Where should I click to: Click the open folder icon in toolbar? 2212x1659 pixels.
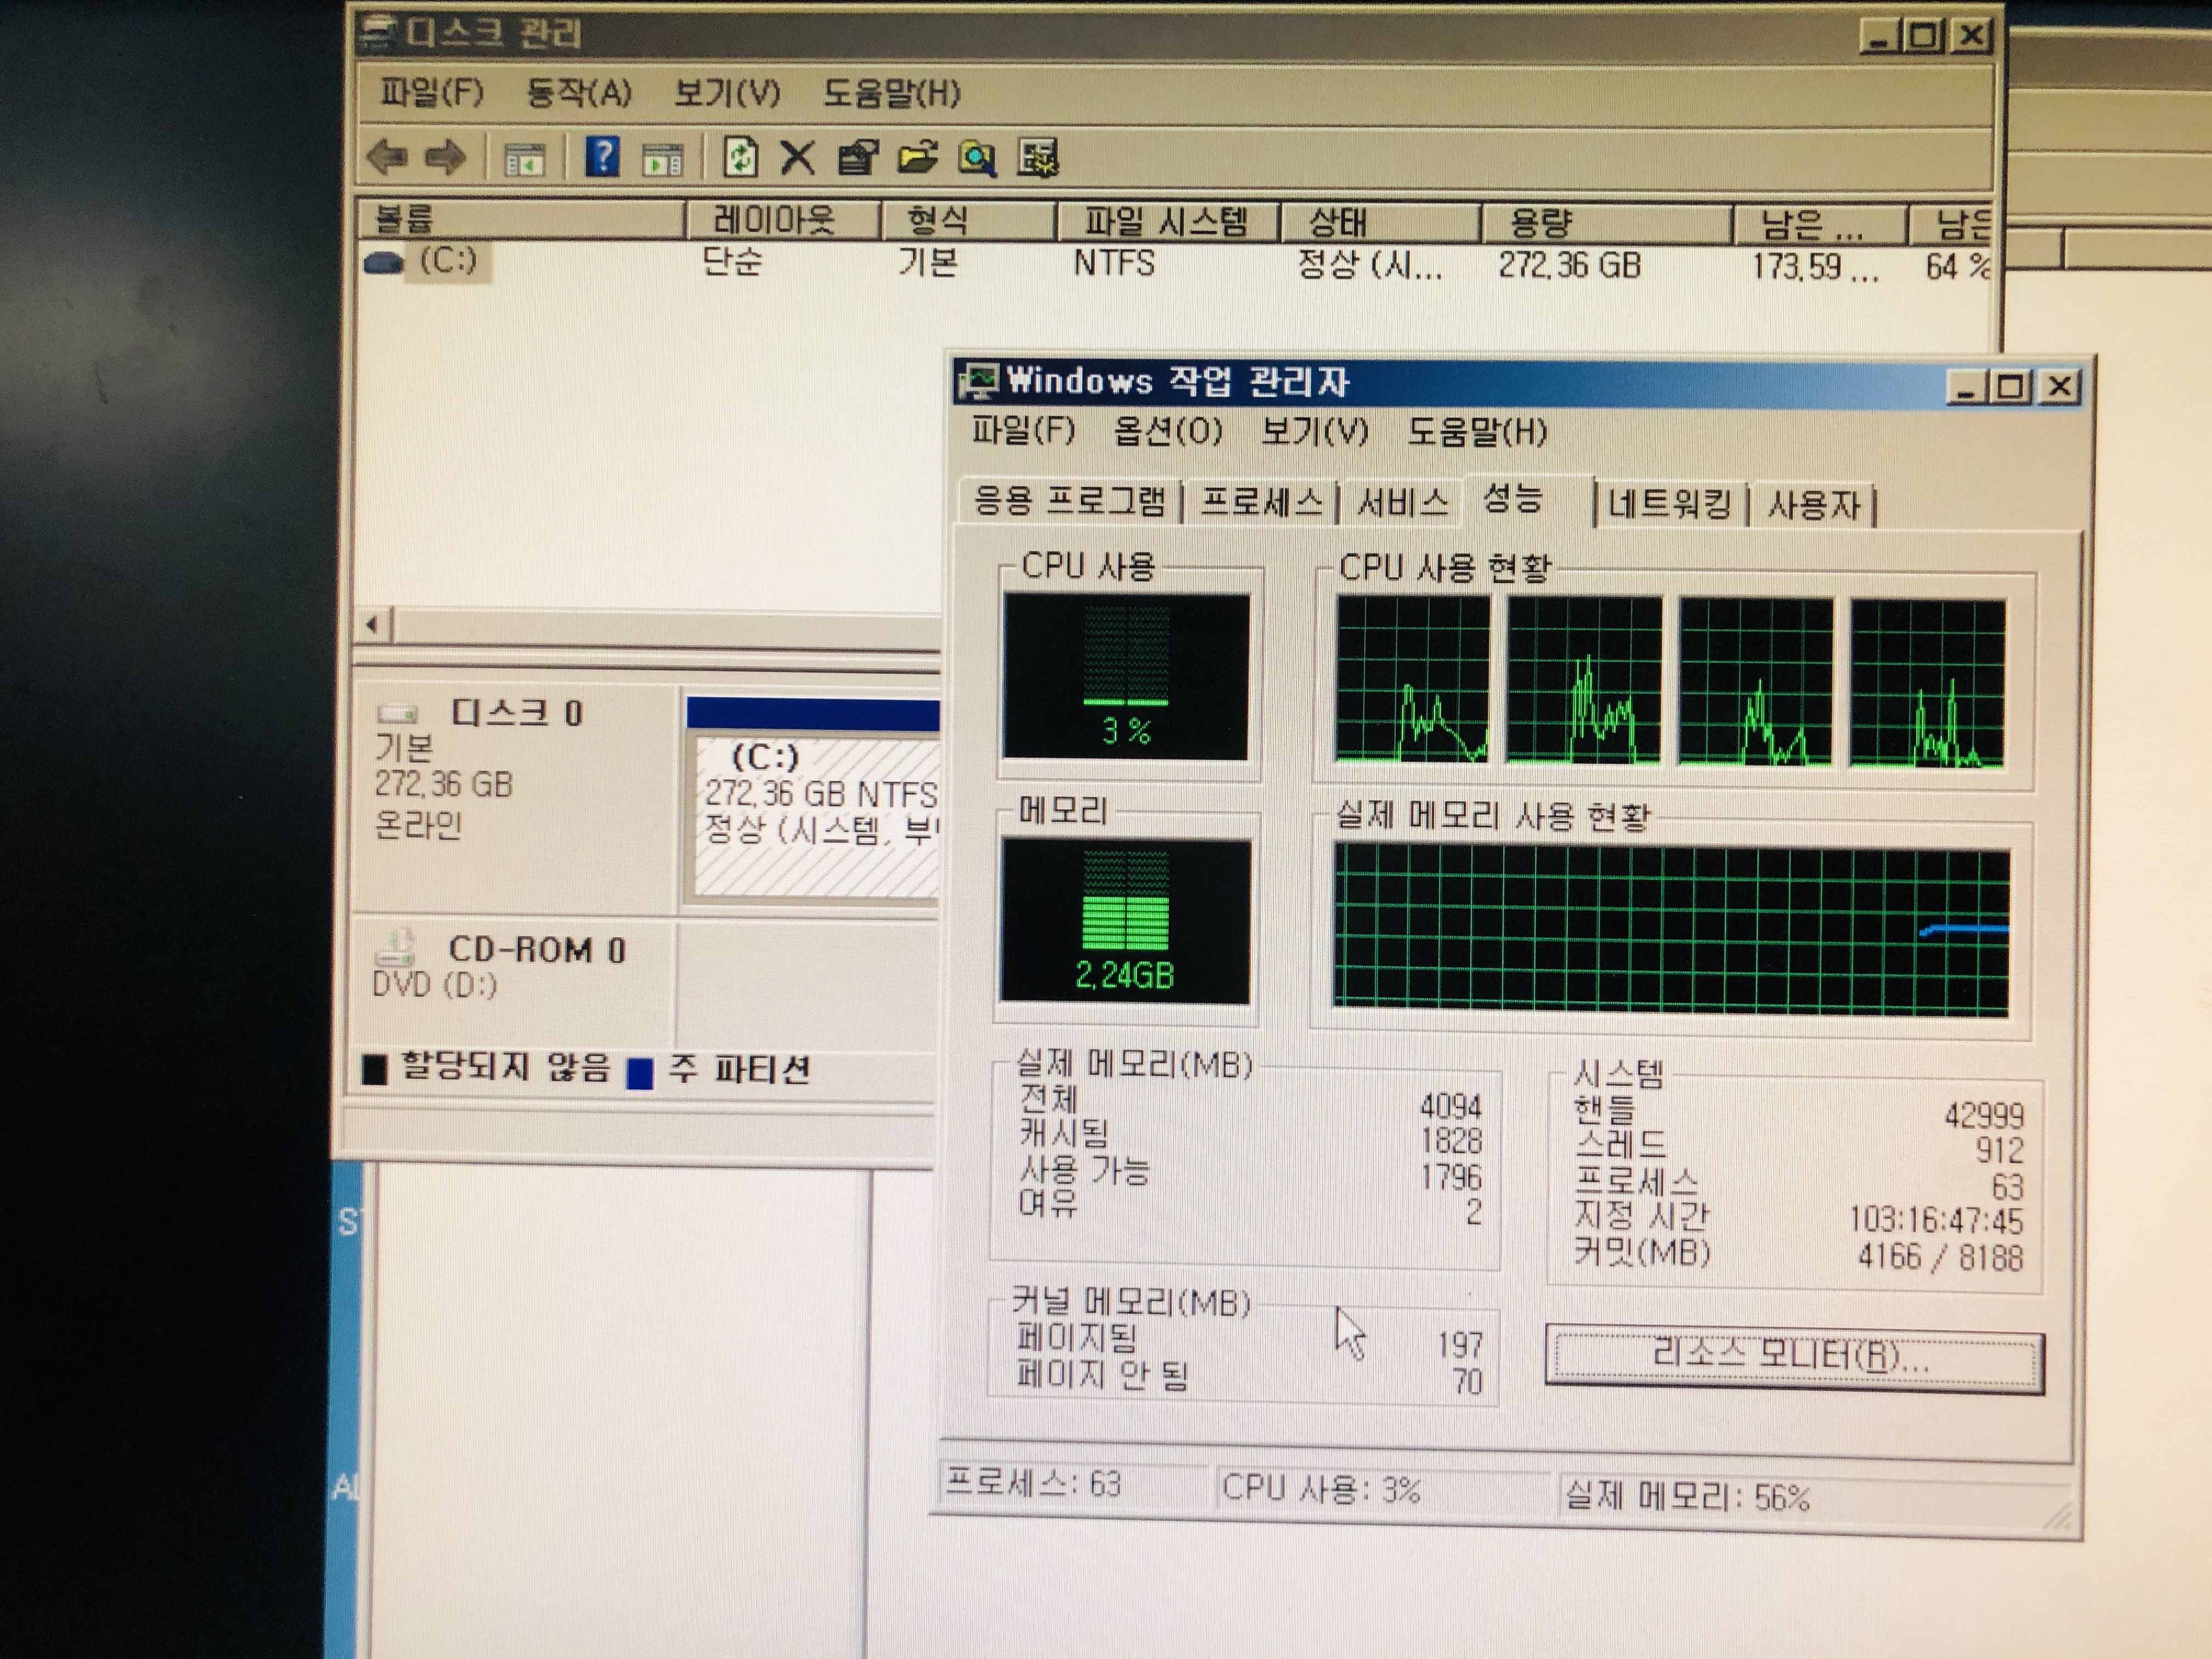(917, 158)
